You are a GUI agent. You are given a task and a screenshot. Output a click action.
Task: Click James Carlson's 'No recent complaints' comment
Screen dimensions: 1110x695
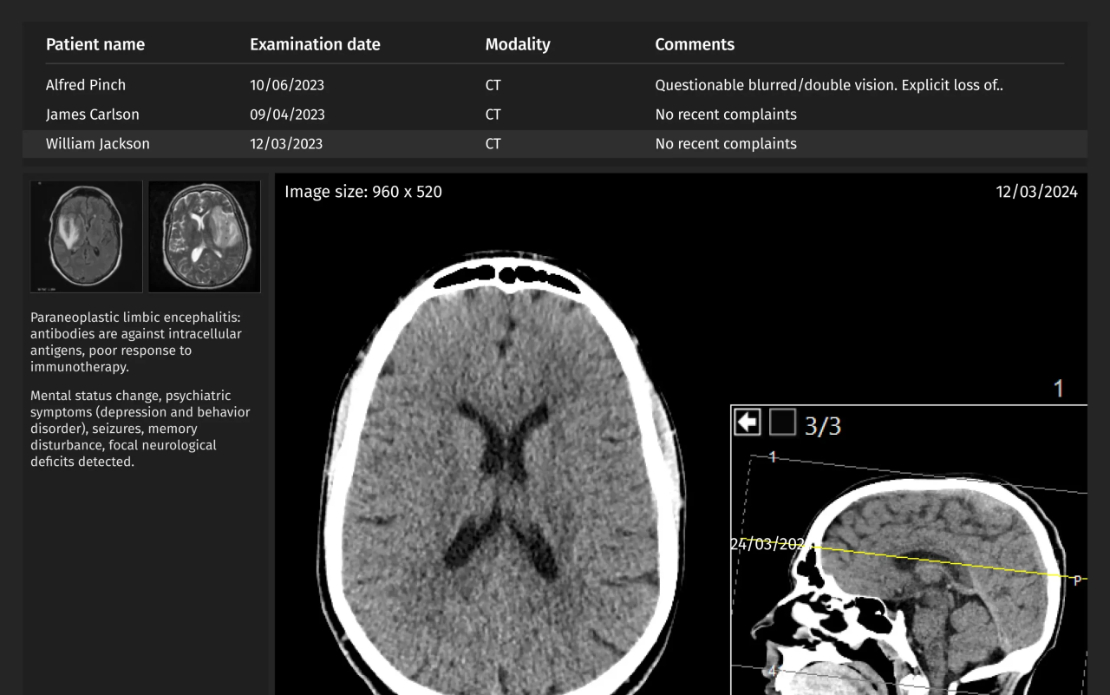coord(726,115)
